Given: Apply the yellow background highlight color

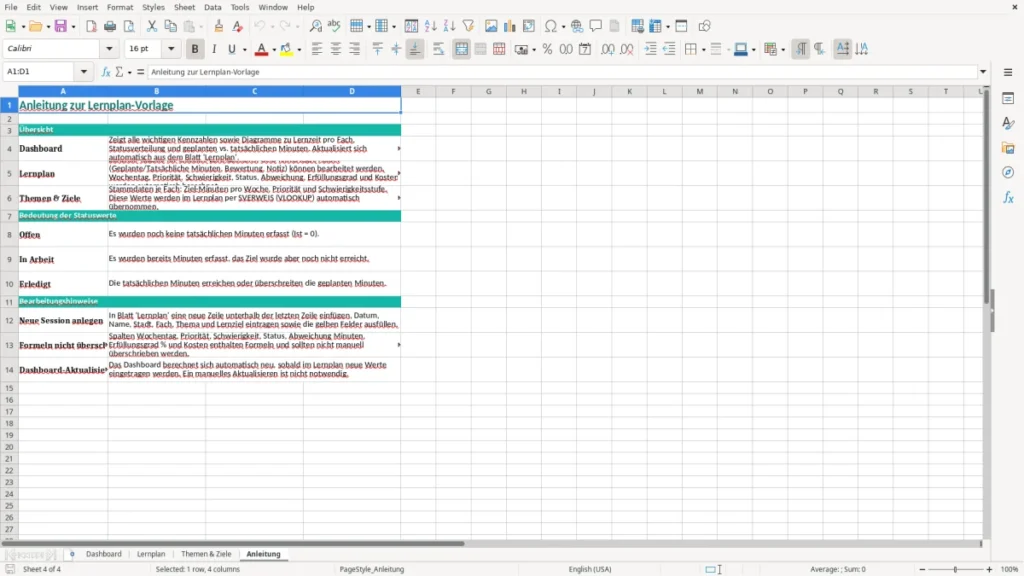Looking at the screenshot, I should [286, 49].
